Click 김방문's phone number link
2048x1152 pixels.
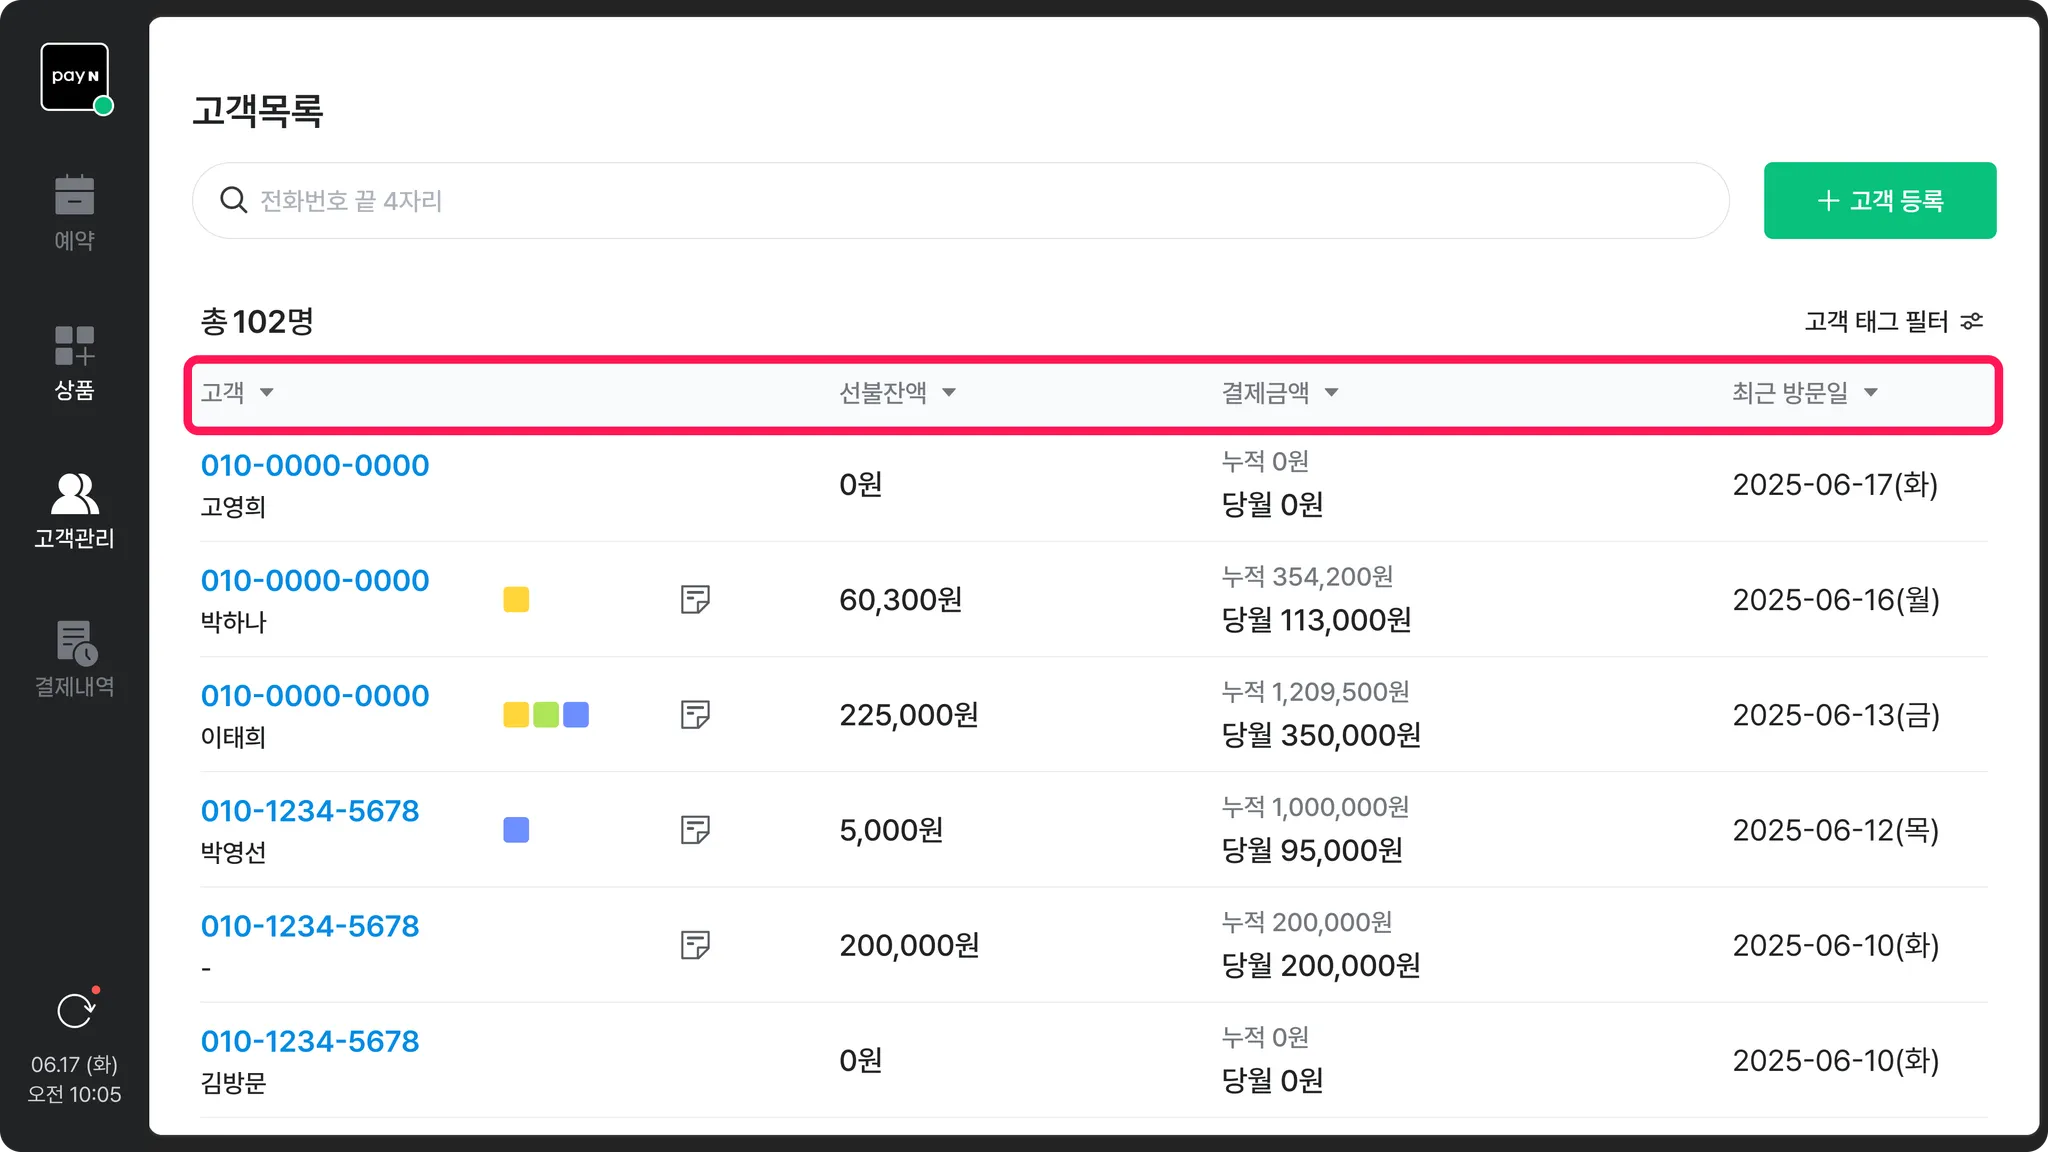point(310,1041)
